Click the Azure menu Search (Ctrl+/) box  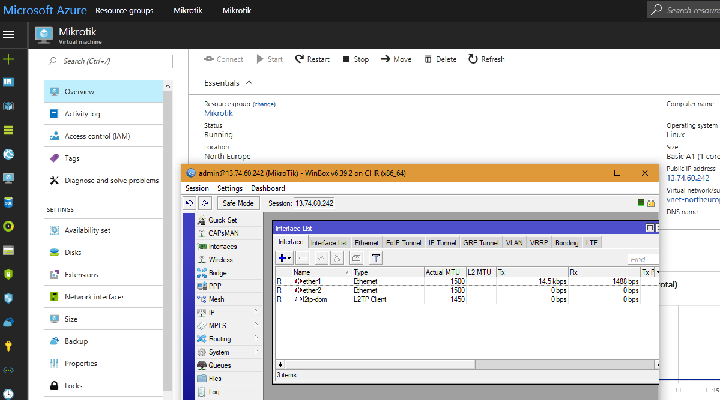click(x=109, y=61)
